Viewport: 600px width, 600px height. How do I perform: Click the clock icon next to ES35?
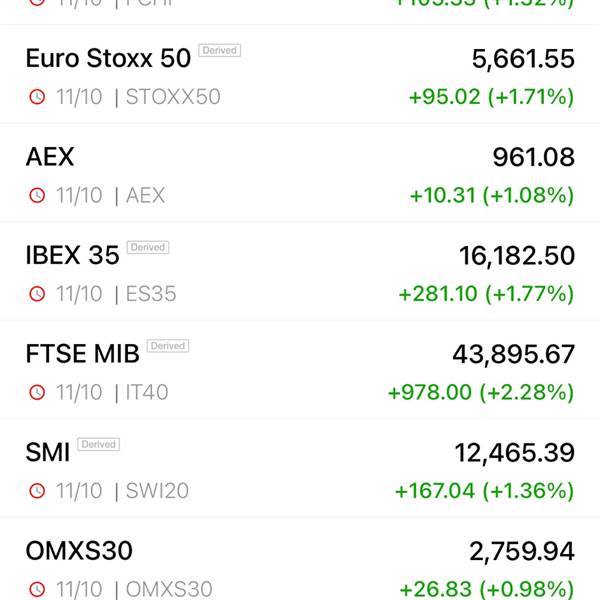pos(37,294)
